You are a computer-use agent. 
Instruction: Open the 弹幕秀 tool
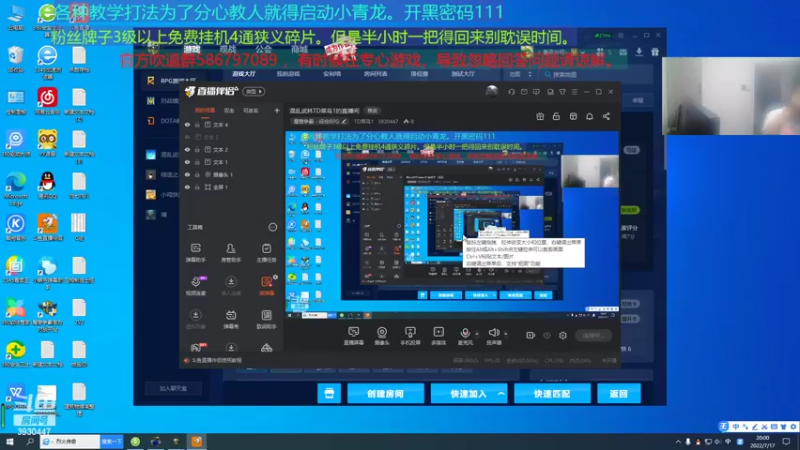point(231,319)
